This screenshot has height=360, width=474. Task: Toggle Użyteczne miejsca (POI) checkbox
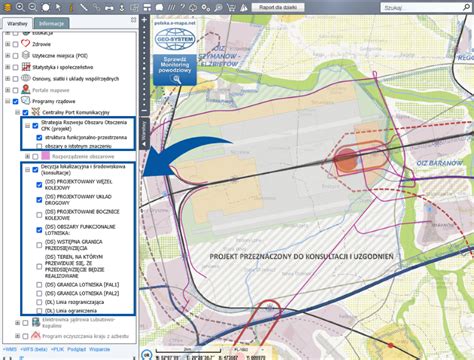pyautogui.click(x=15, y=56)
